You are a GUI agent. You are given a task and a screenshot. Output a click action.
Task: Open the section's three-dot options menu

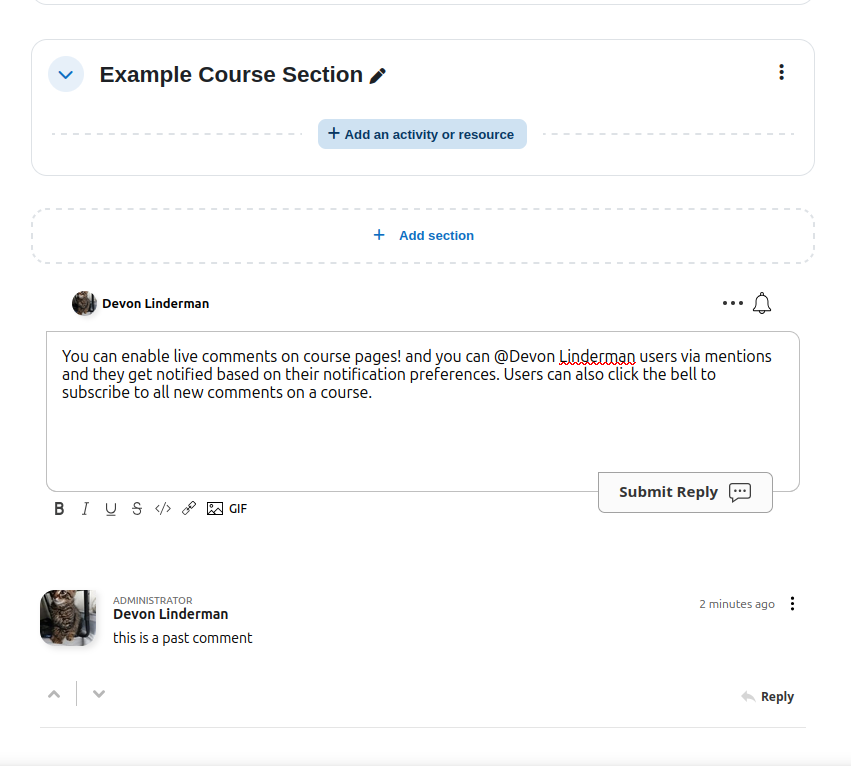tap(781, 72)
